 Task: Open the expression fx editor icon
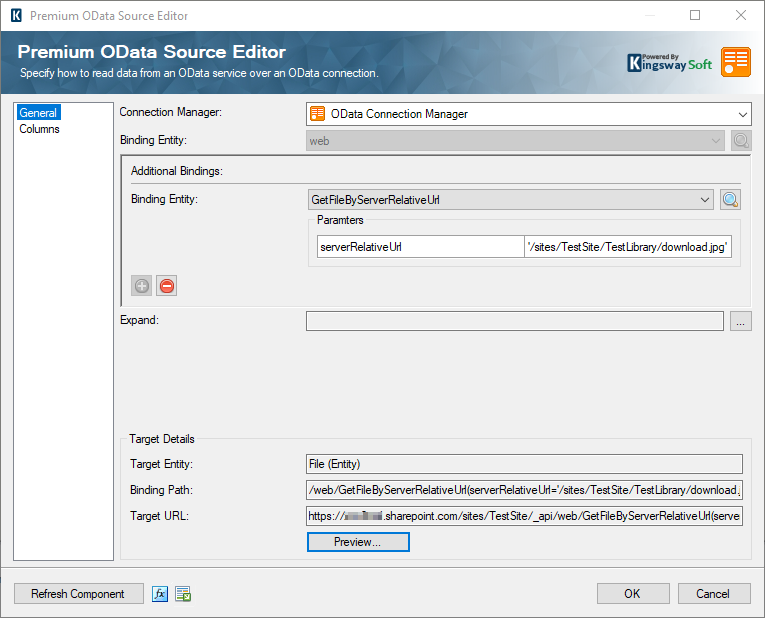pyautogui.click(x=160, y=594)
